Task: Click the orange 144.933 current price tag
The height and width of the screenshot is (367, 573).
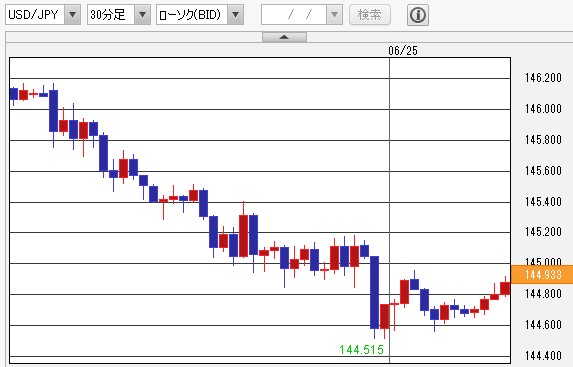Action: (542, 275)
